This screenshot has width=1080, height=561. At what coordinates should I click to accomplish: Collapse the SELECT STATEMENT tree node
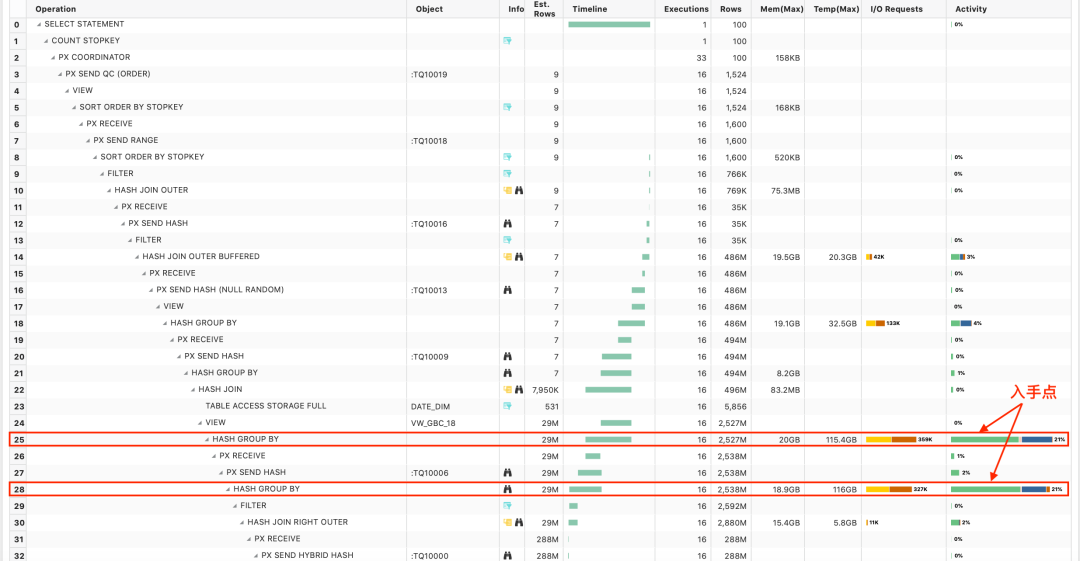click(x=39, y=24)
